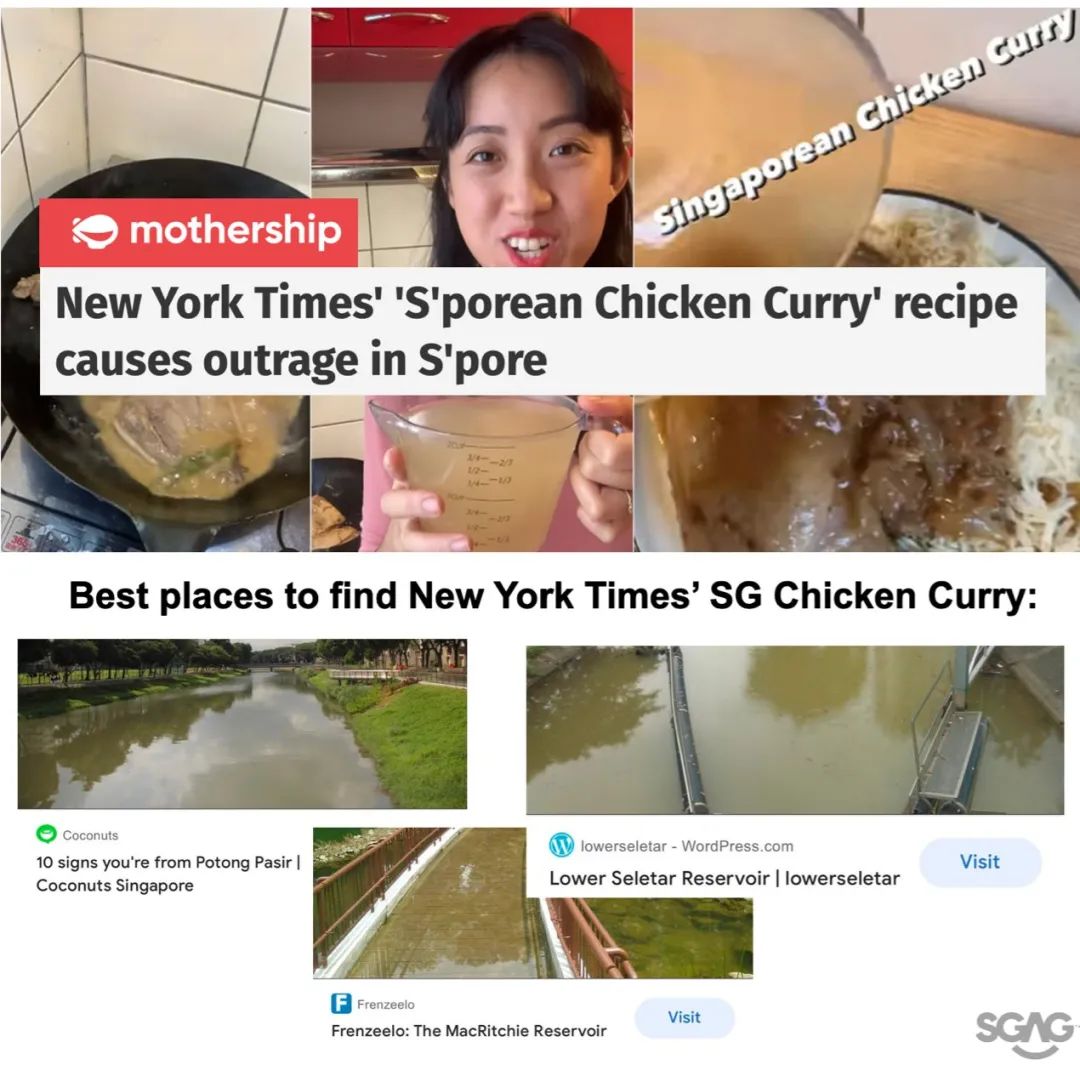This screenshot has width=1080, height=1082.
Task: Click the WordPress logo icon
Action: 561,845
